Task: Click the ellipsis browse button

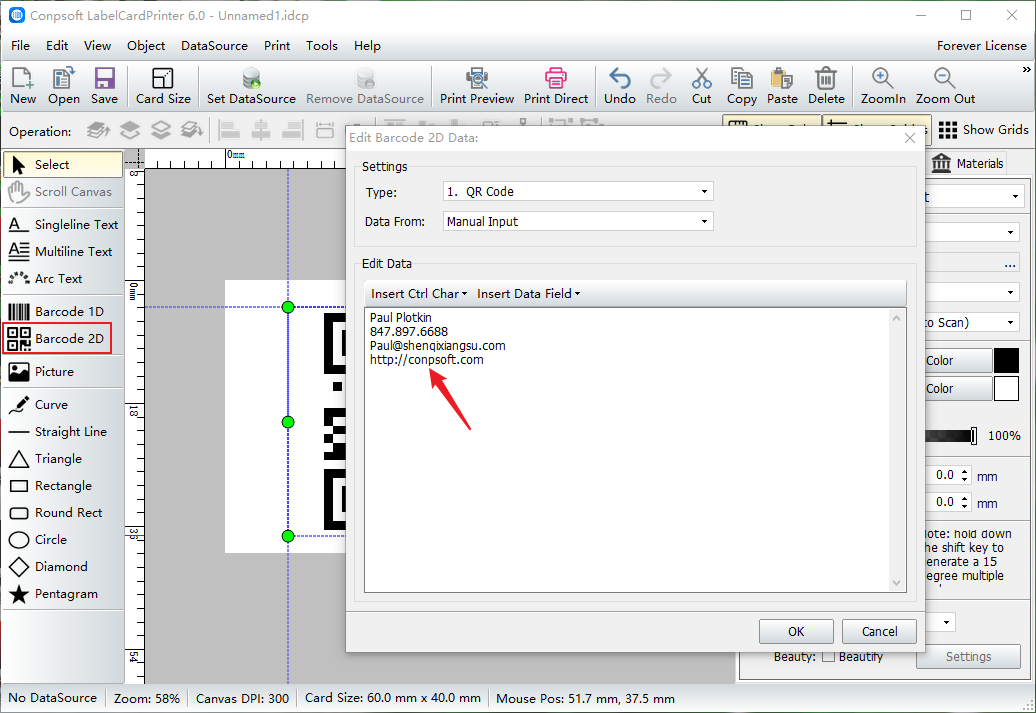Action: [1010, 264]
